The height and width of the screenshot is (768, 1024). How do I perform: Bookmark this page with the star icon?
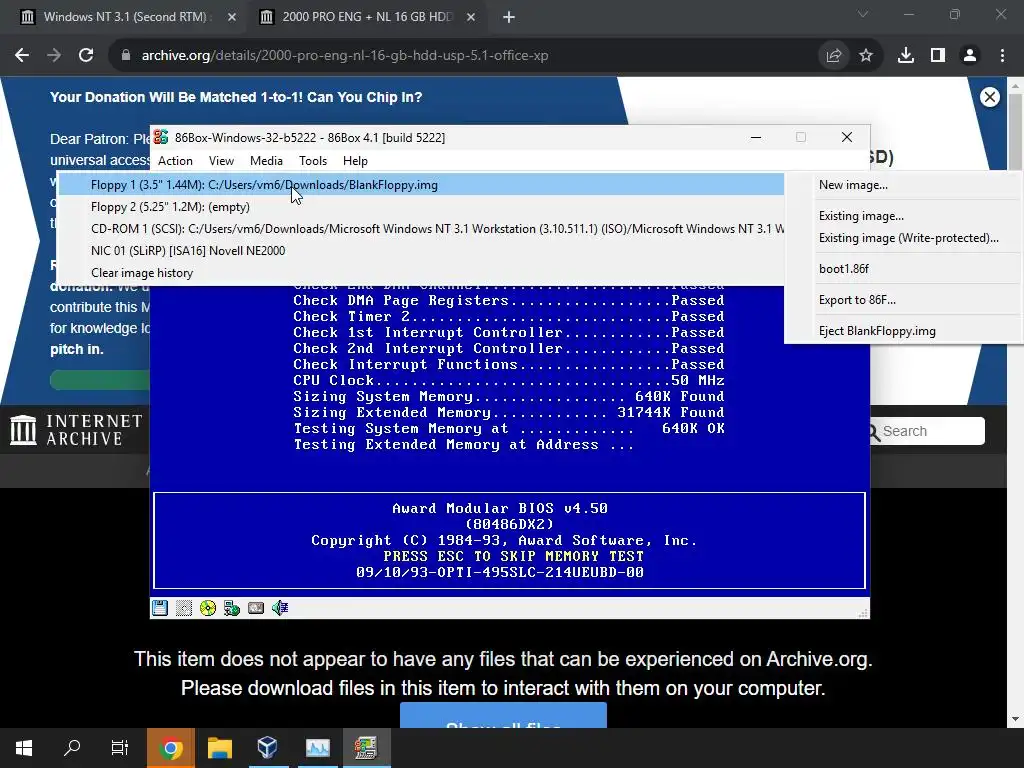tap(866, 56)
